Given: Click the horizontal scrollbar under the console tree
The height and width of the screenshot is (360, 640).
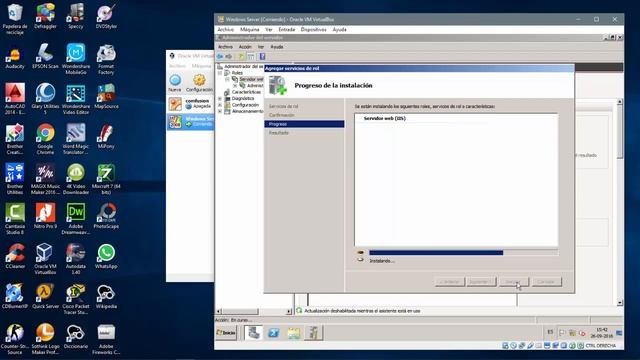Looking at the screenshot, I should 253,311.
